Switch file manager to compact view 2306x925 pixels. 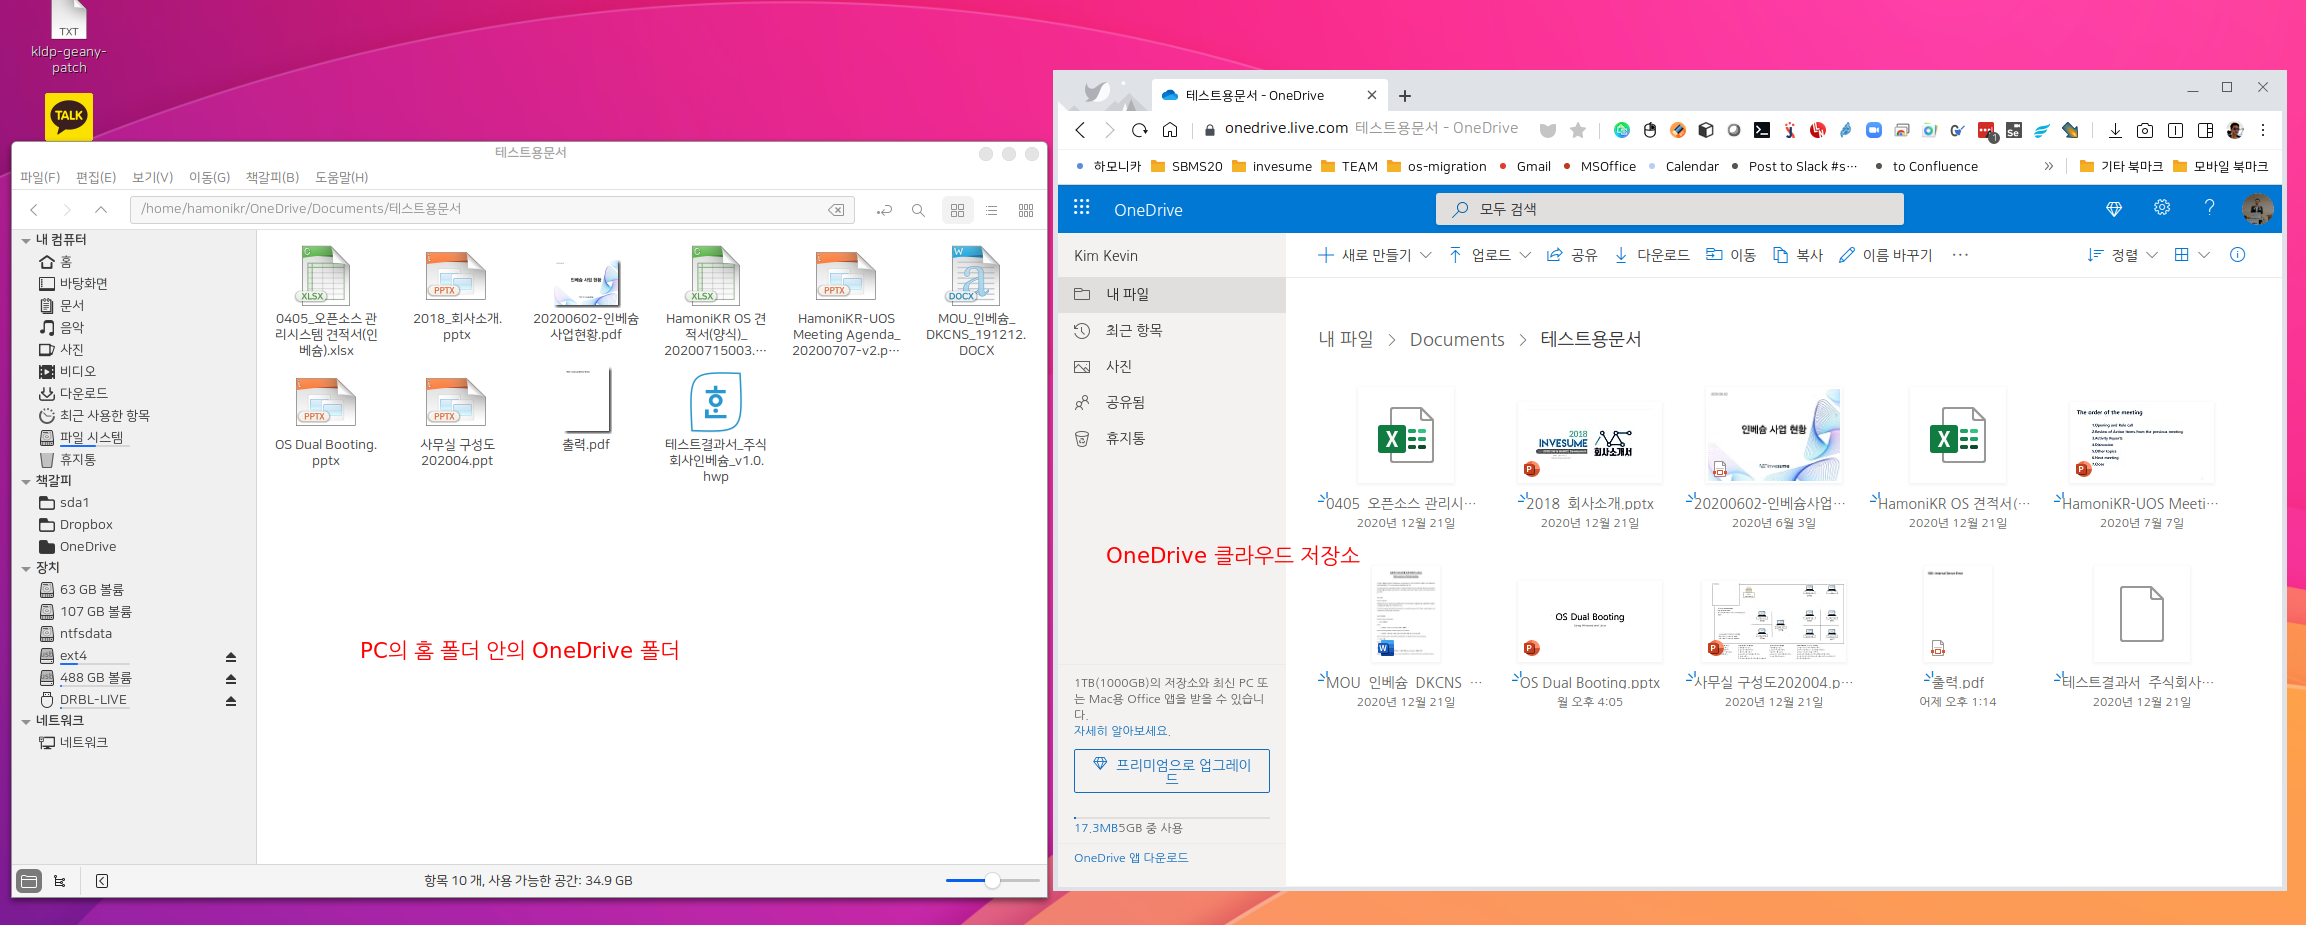coord(1025,210)
